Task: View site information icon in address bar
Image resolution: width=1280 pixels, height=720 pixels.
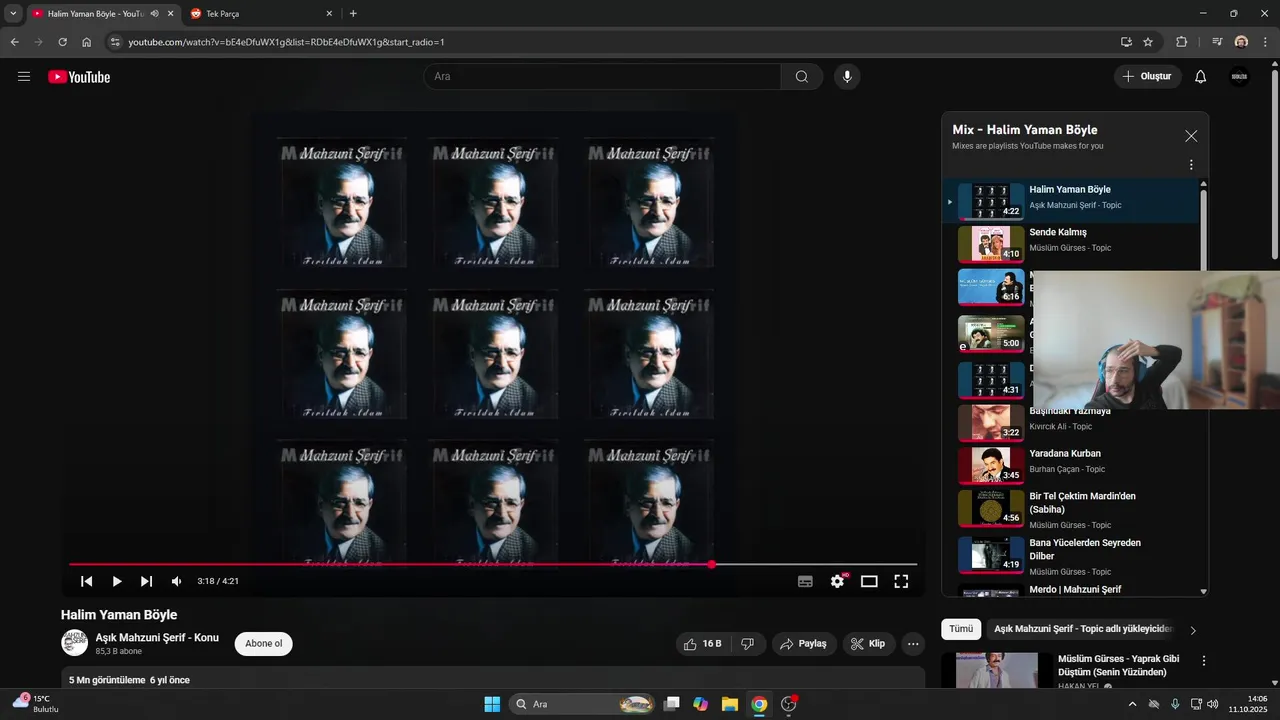Action: tap(115, 42)
